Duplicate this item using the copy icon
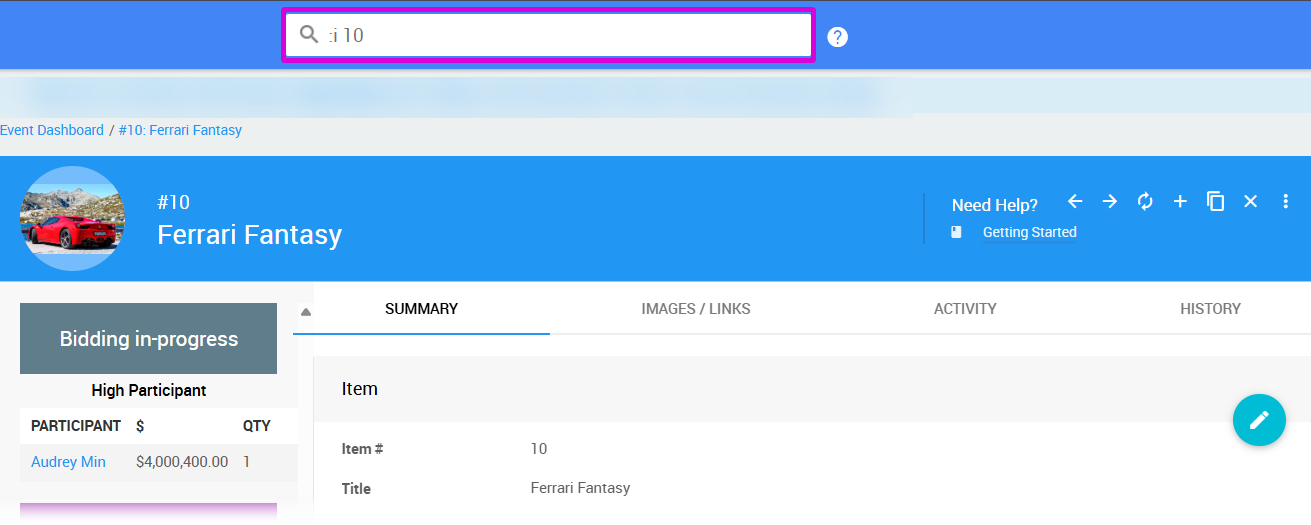The width and height of the screenshot is (1311, 525). coord(1215,202)
